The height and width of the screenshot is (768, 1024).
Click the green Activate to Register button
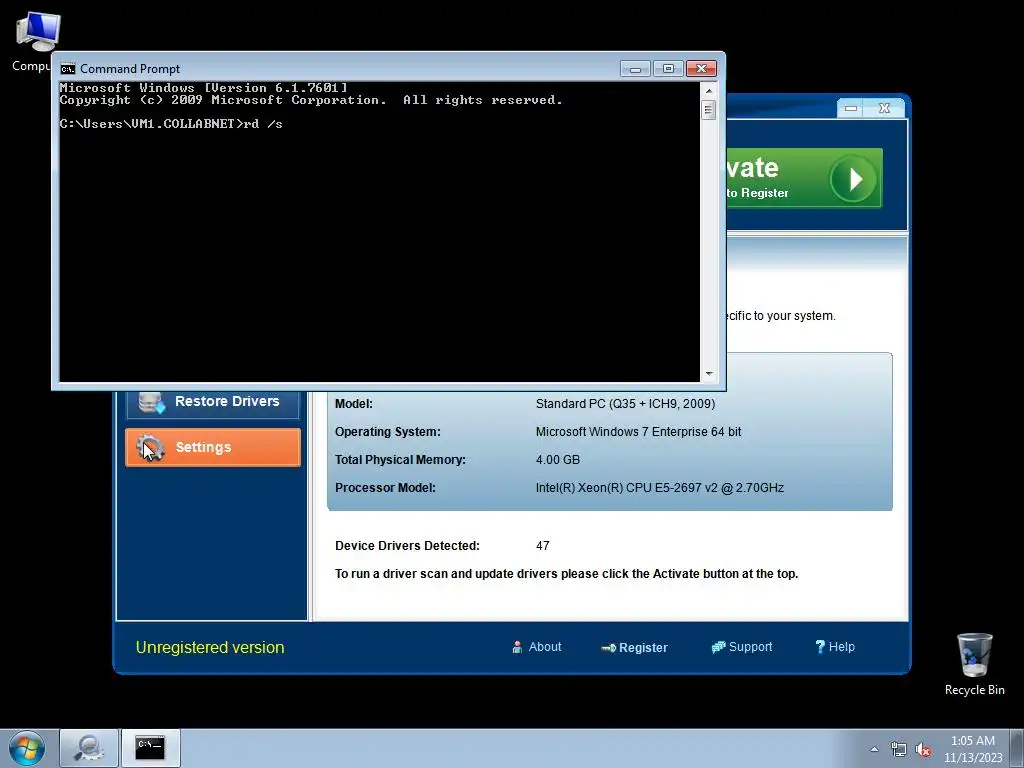(804, 178)
